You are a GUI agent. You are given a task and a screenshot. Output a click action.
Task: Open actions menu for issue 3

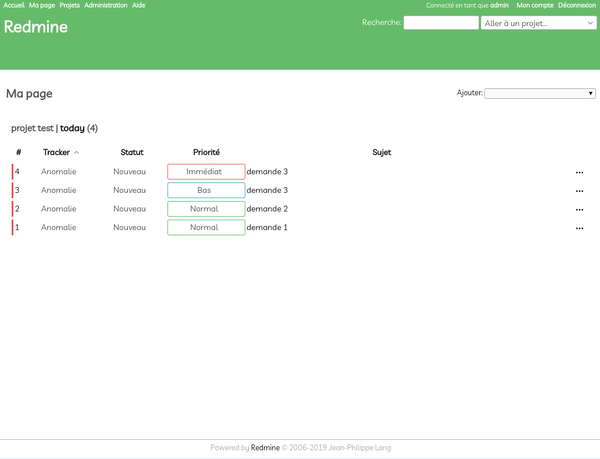click(x=579, y=191)
